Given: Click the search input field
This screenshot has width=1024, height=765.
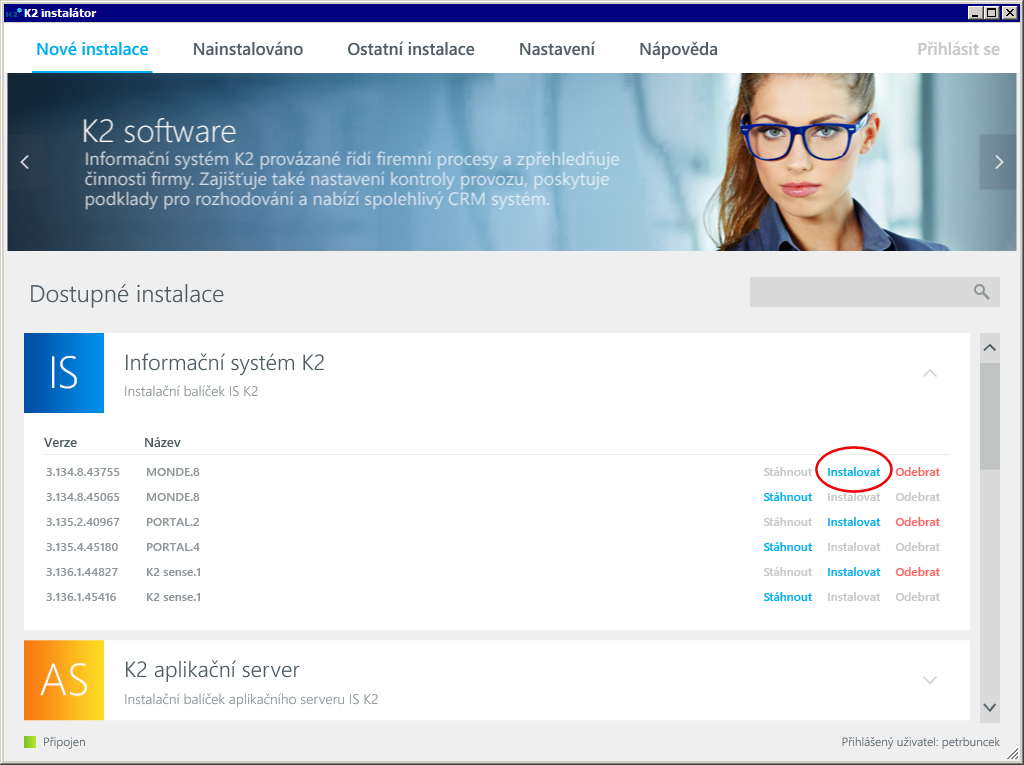Looking at the screenshot, I should 874,292.
